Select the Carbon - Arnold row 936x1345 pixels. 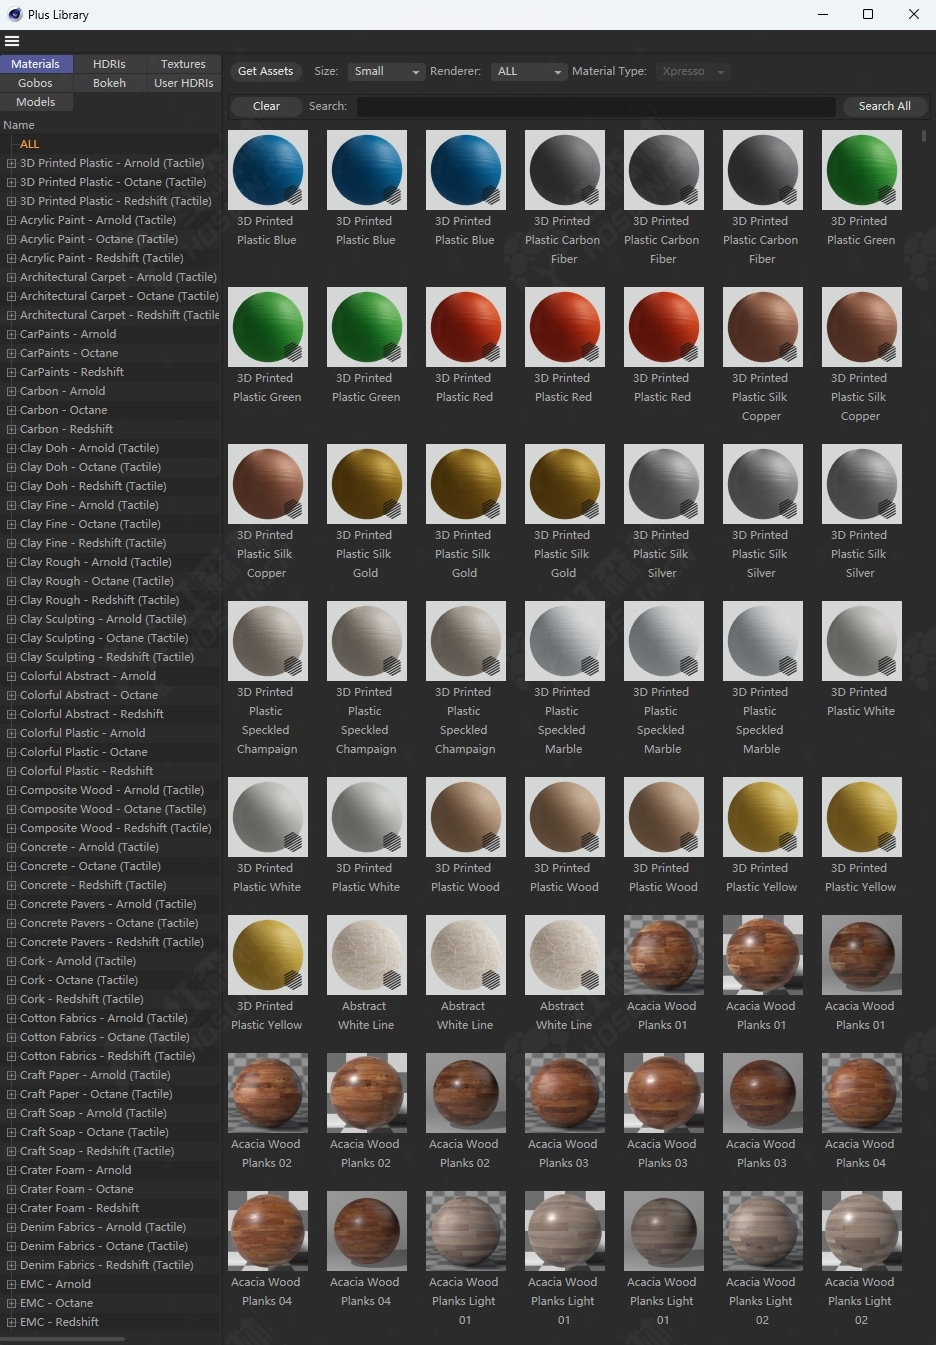click(62, 391)
